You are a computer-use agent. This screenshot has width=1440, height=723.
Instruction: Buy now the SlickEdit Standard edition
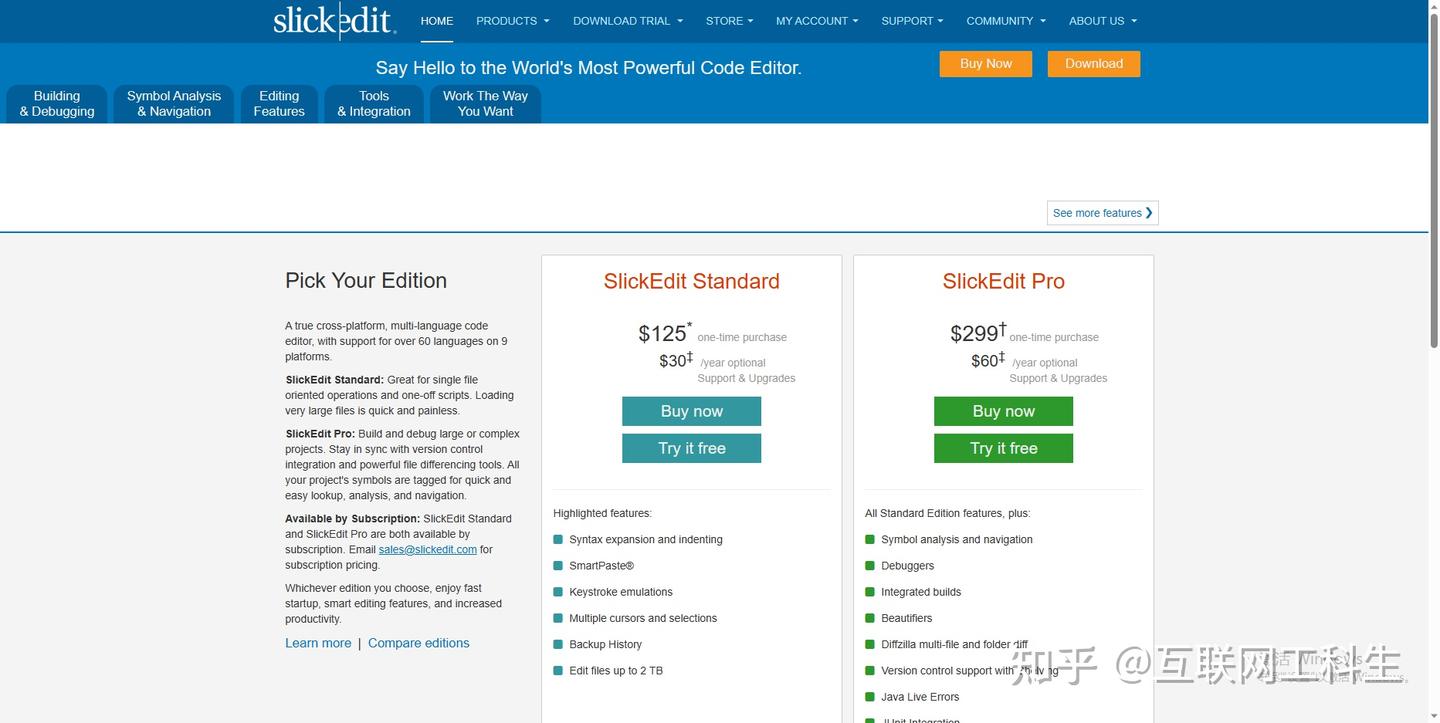pyautogui.click(x=691, y=411)
